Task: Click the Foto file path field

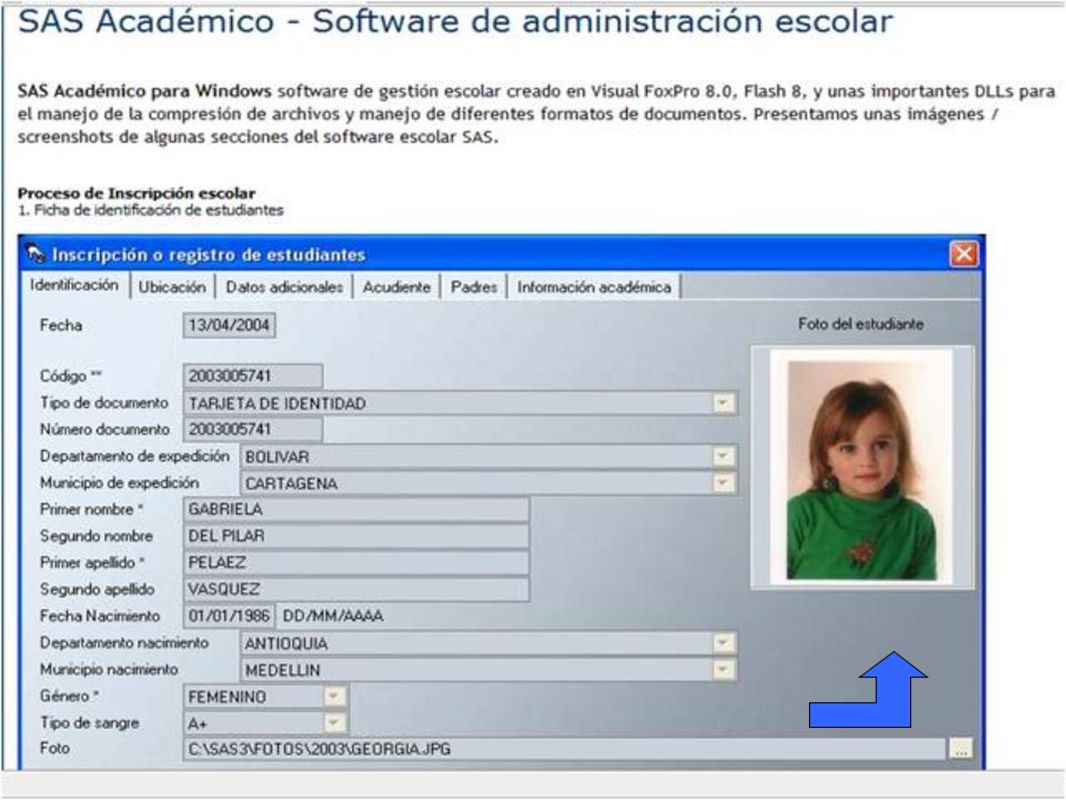Action: [564, 749]
